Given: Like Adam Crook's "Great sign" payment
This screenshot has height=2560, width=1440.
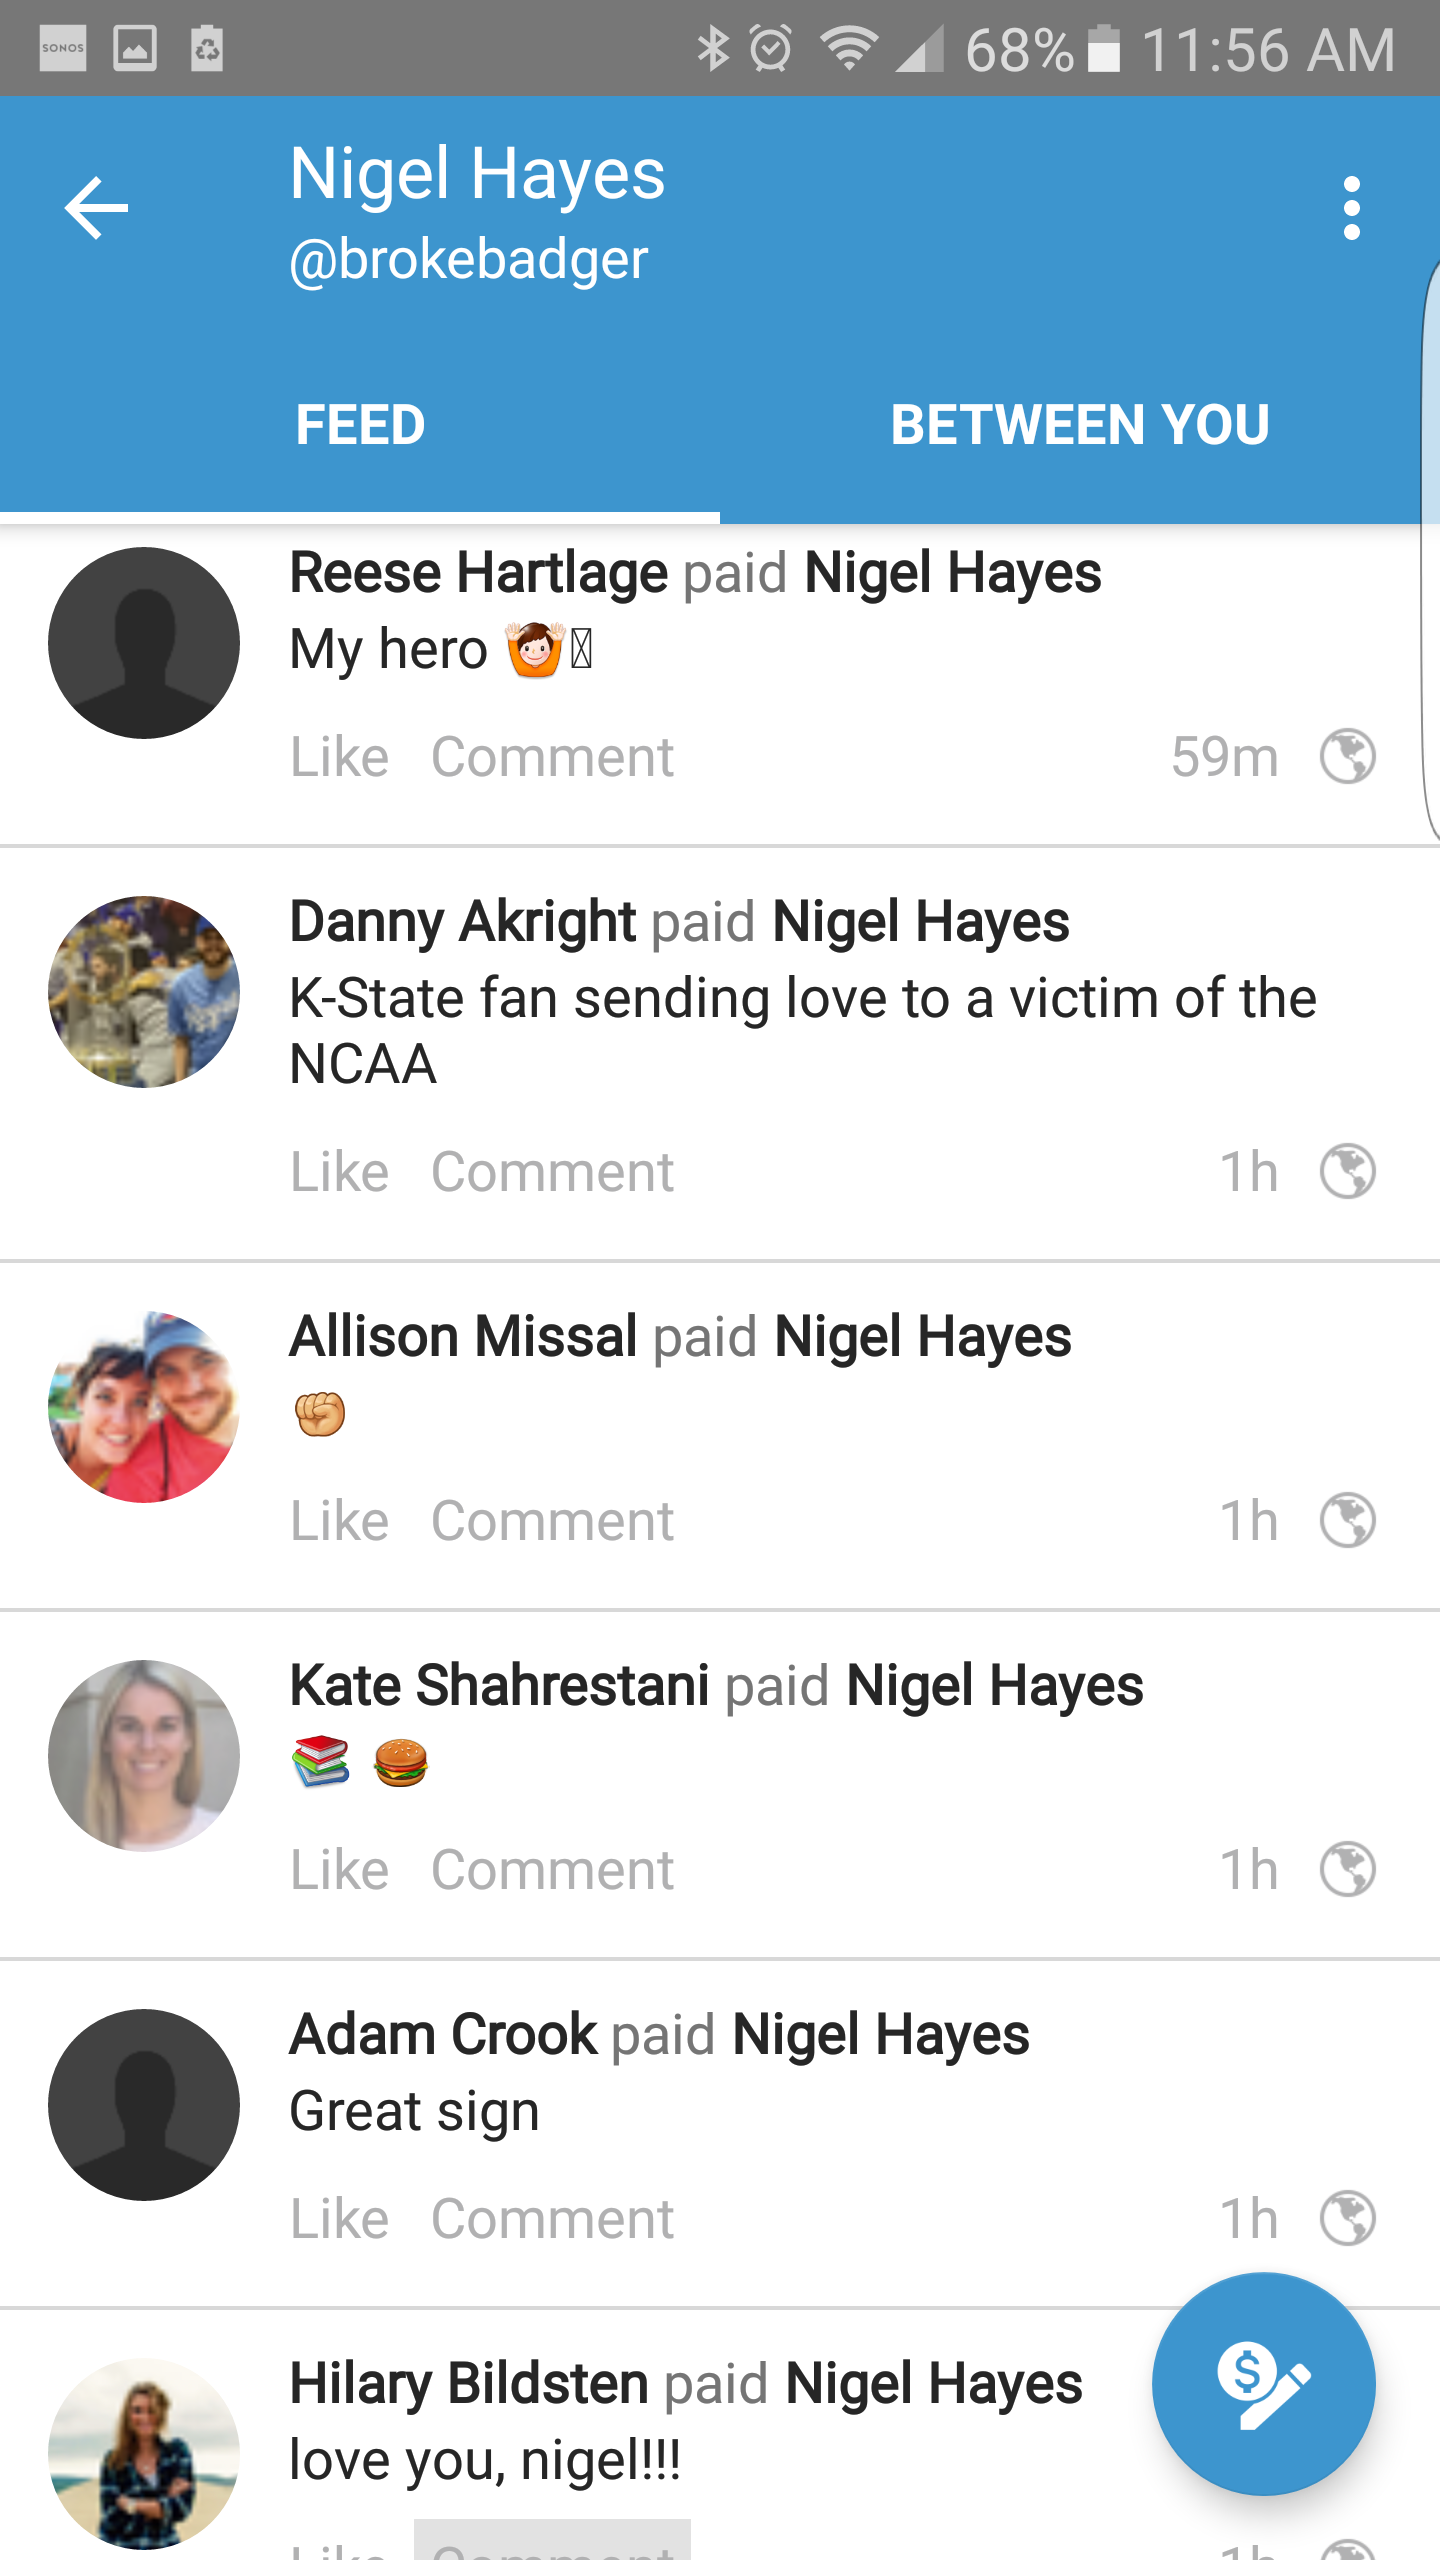Looking at the screenshot, I should (x=339, y=2219).
